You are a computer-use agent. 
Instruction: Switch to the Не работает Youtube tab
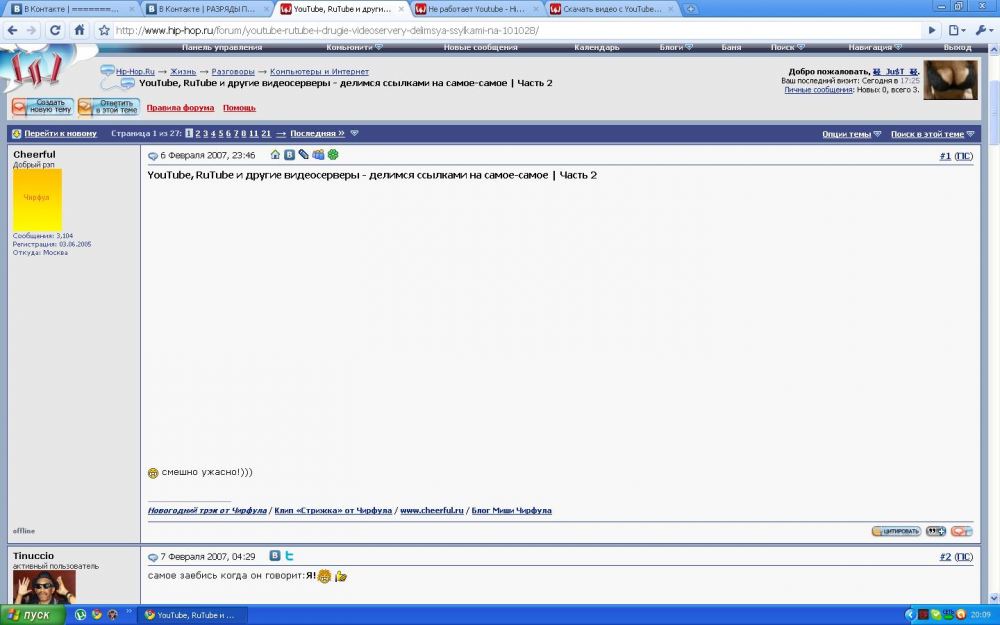coord(476,9)
